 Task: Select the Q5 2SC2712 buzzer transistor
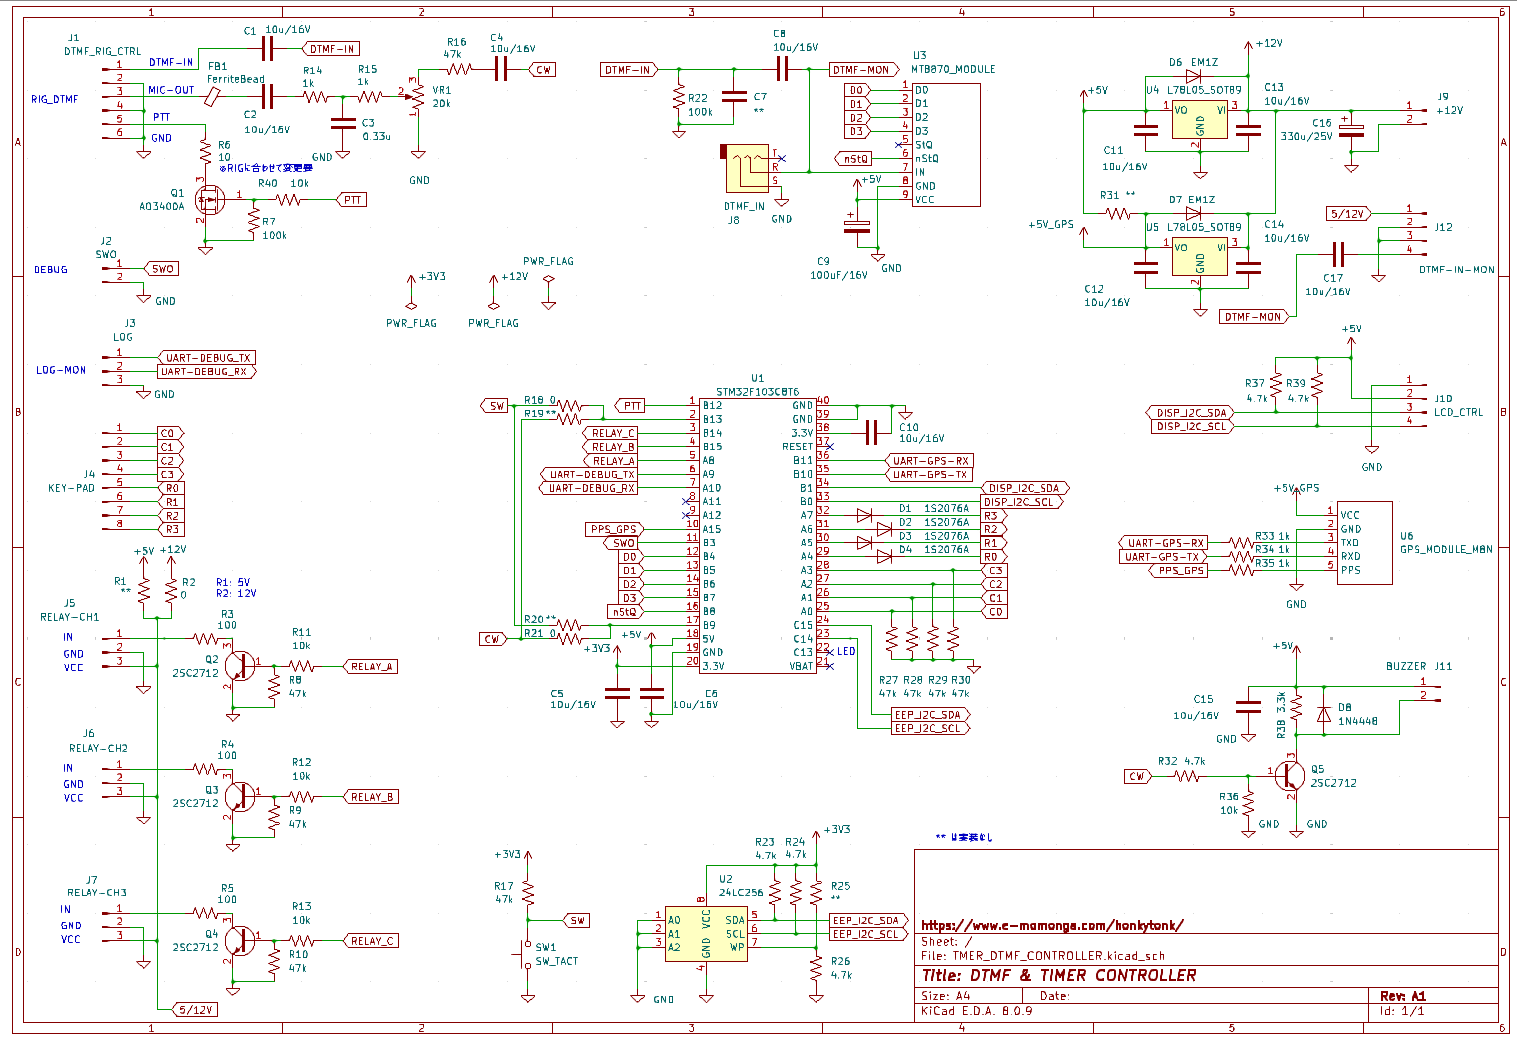point(1289,775)
